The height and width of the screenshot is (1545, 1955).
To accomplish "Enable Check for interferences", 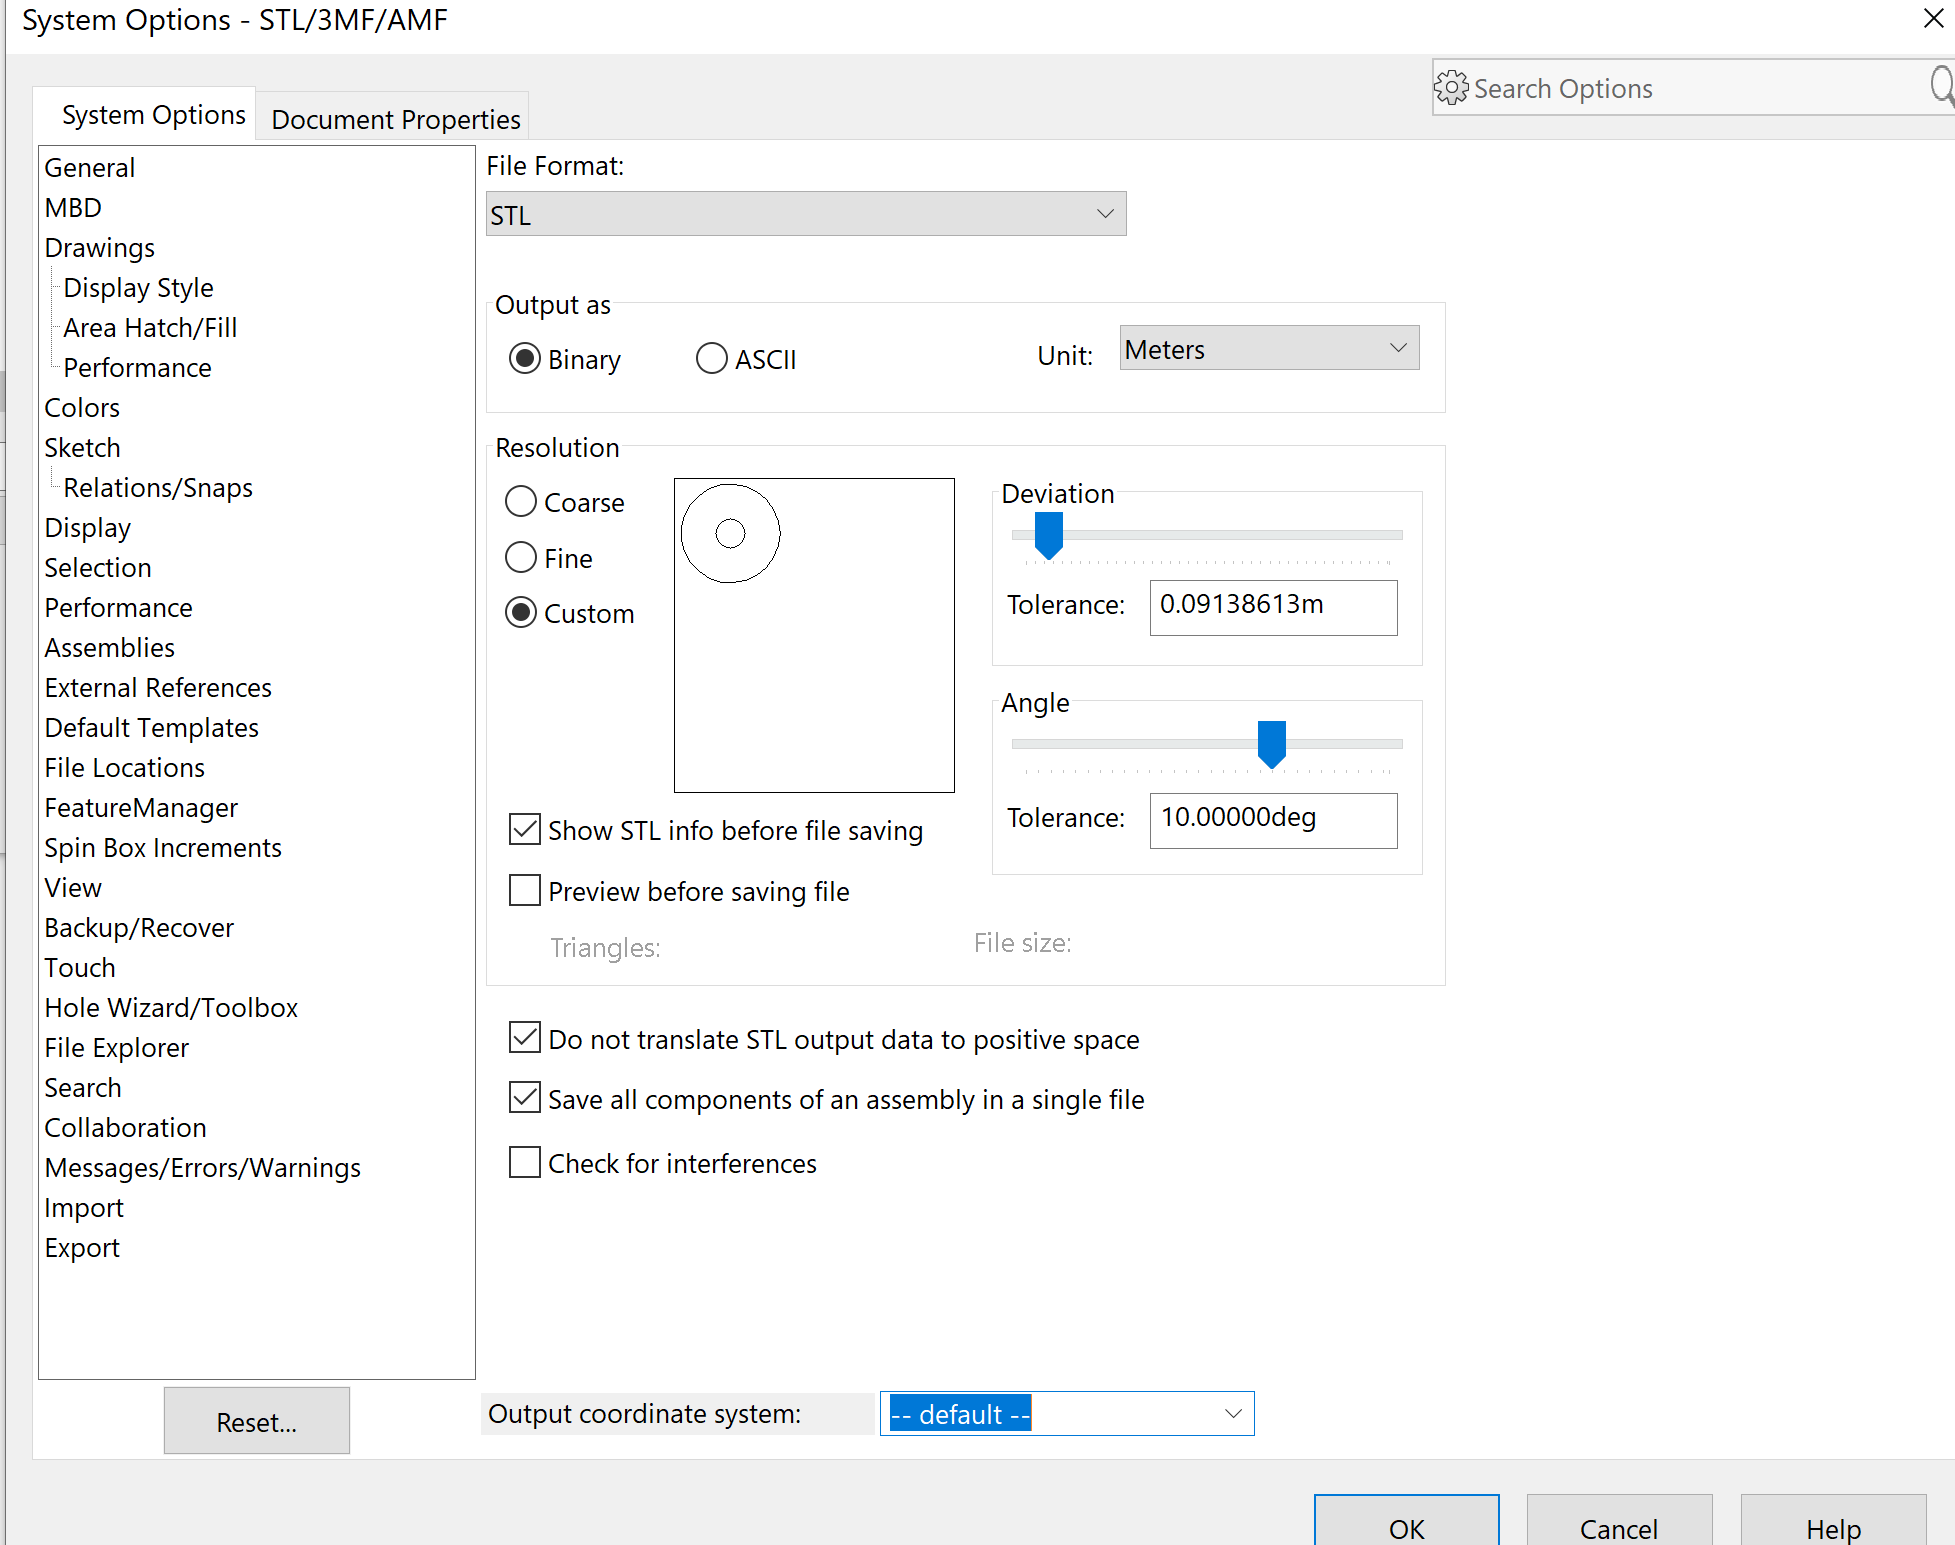I will [x=525, y=1162].
